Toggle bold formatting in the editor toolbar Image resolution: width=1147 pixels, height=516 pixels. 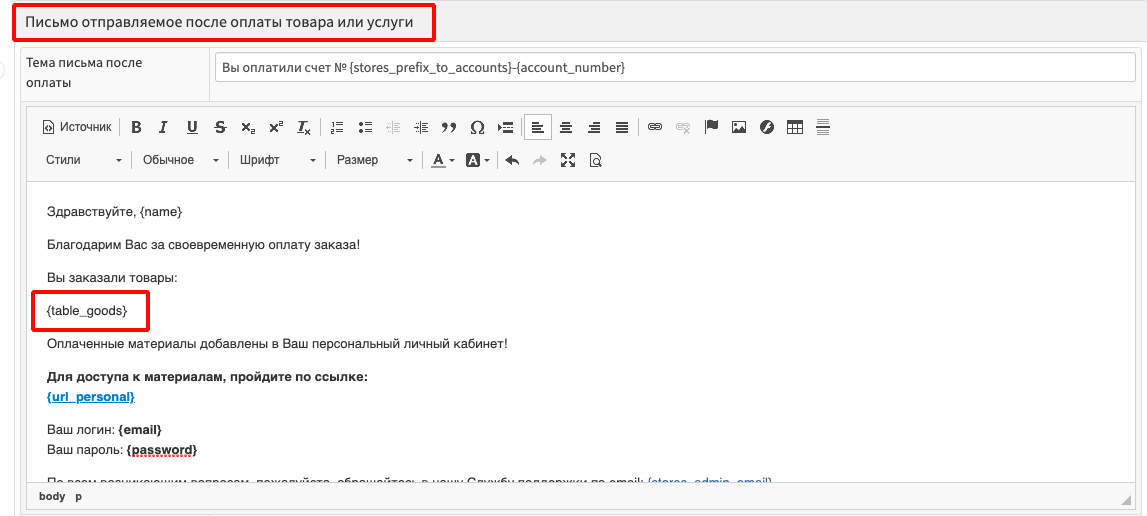(x=136, y=127)
